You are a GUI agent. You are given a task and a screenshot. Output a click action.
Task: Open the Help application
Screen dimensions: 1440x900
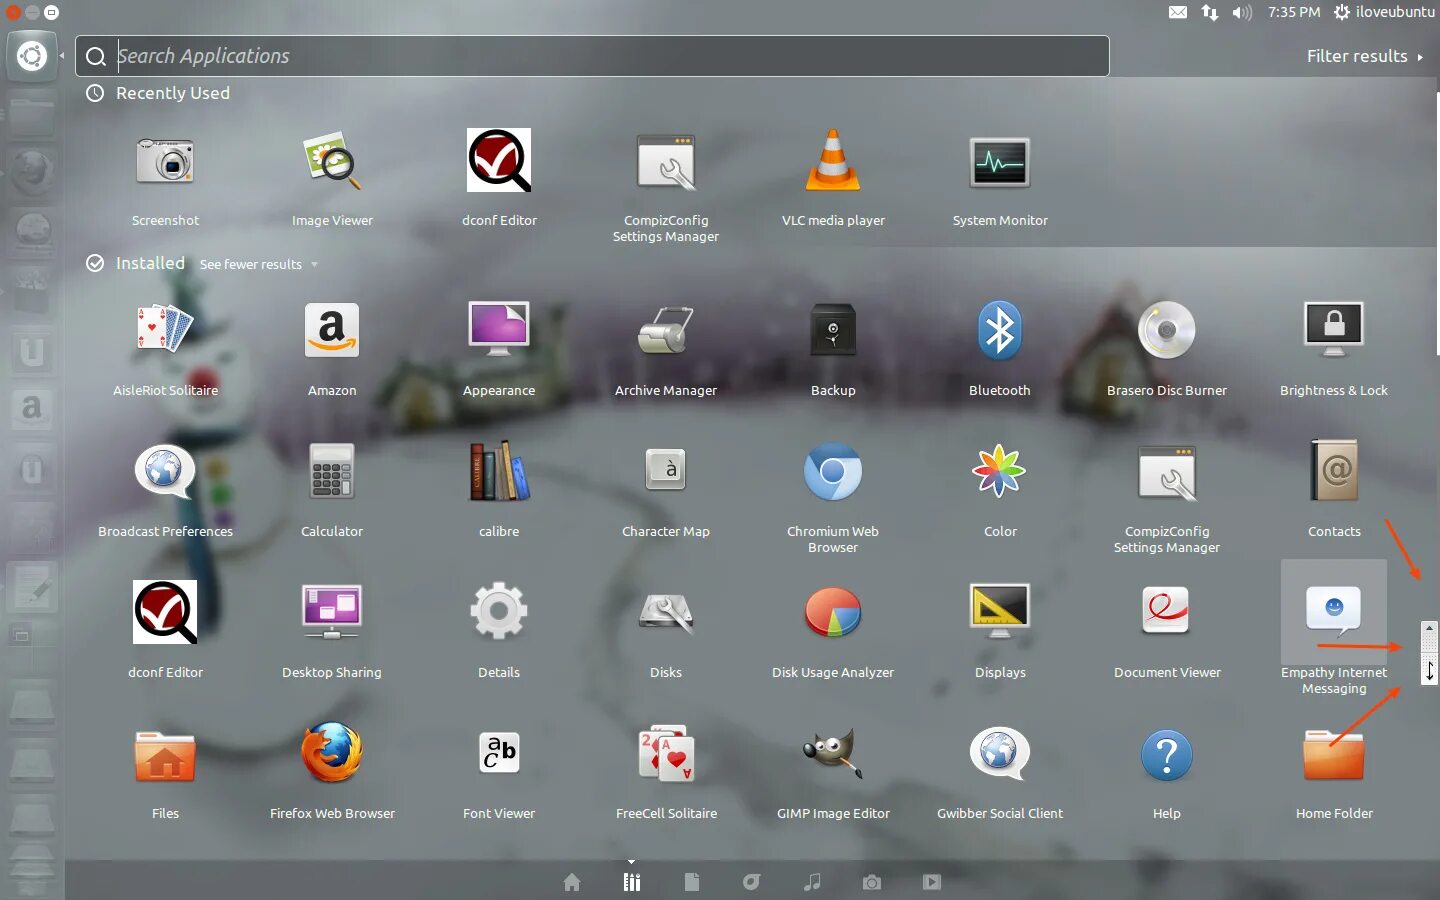click(1167, 755)
